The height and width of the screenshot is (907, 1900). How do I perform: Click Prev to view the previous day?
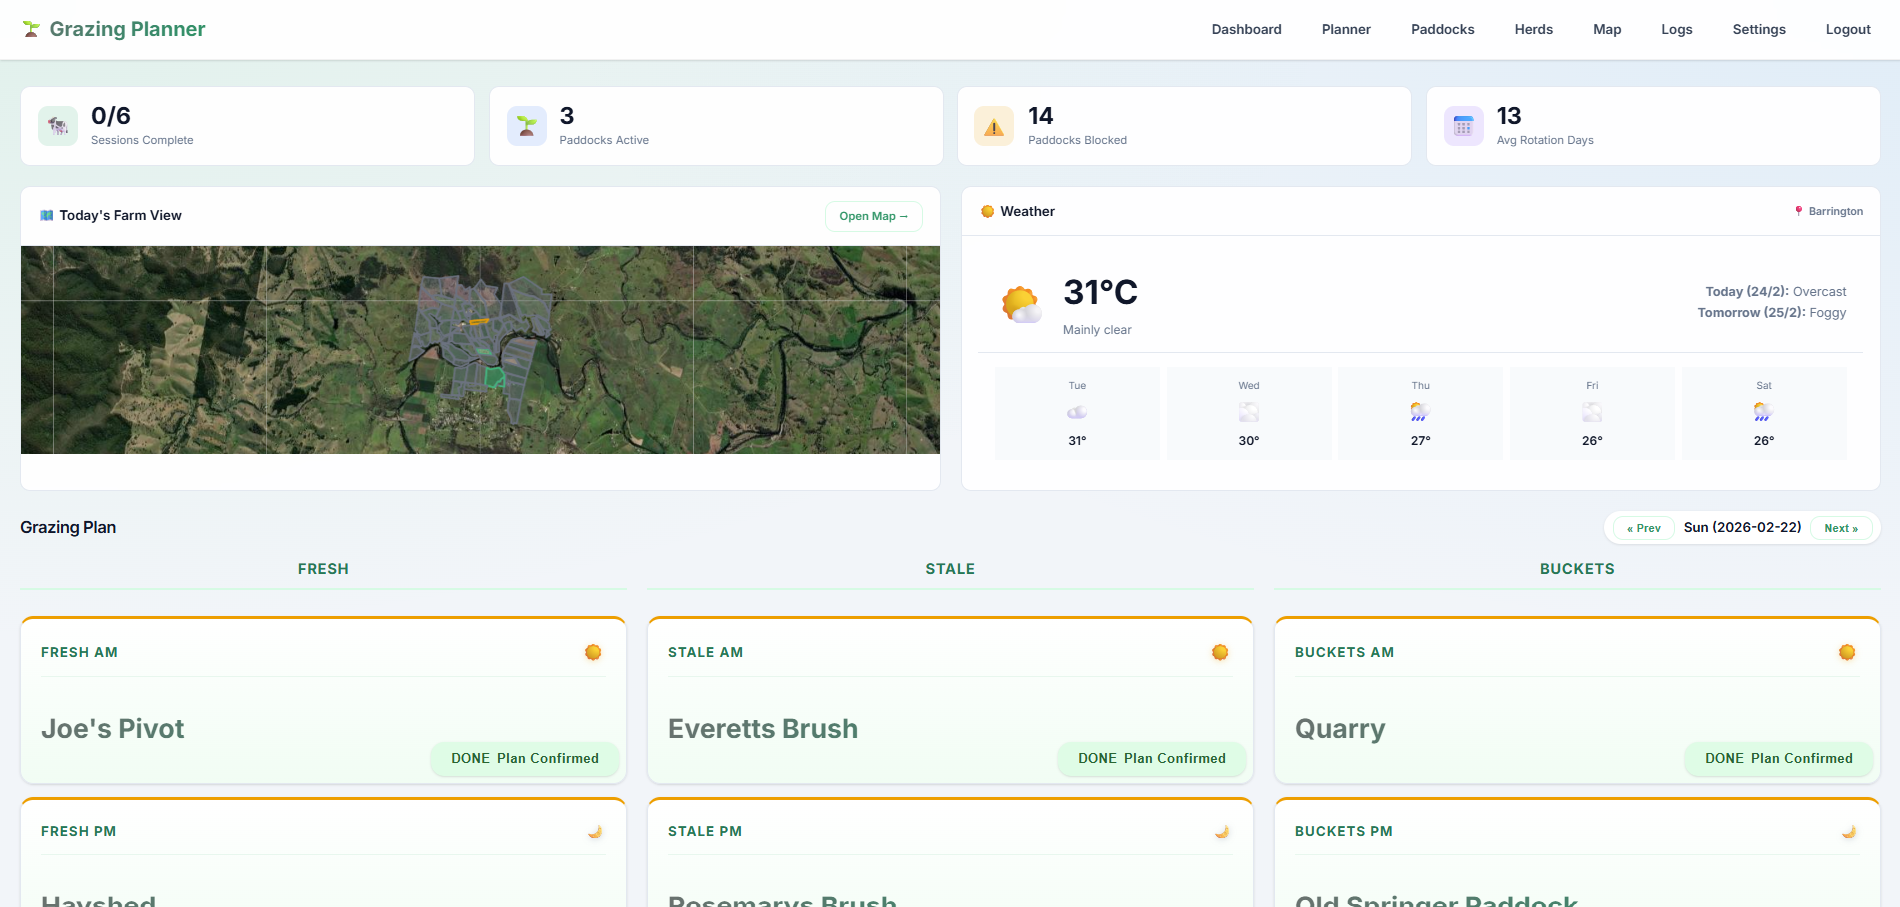(x=1642, y=527)
